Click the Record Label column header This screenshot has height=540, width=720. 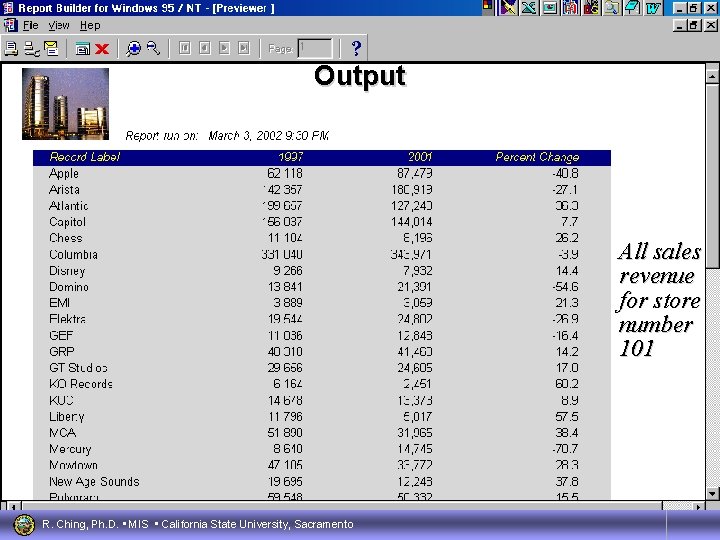pyautogui.click(x=84, y=157)
